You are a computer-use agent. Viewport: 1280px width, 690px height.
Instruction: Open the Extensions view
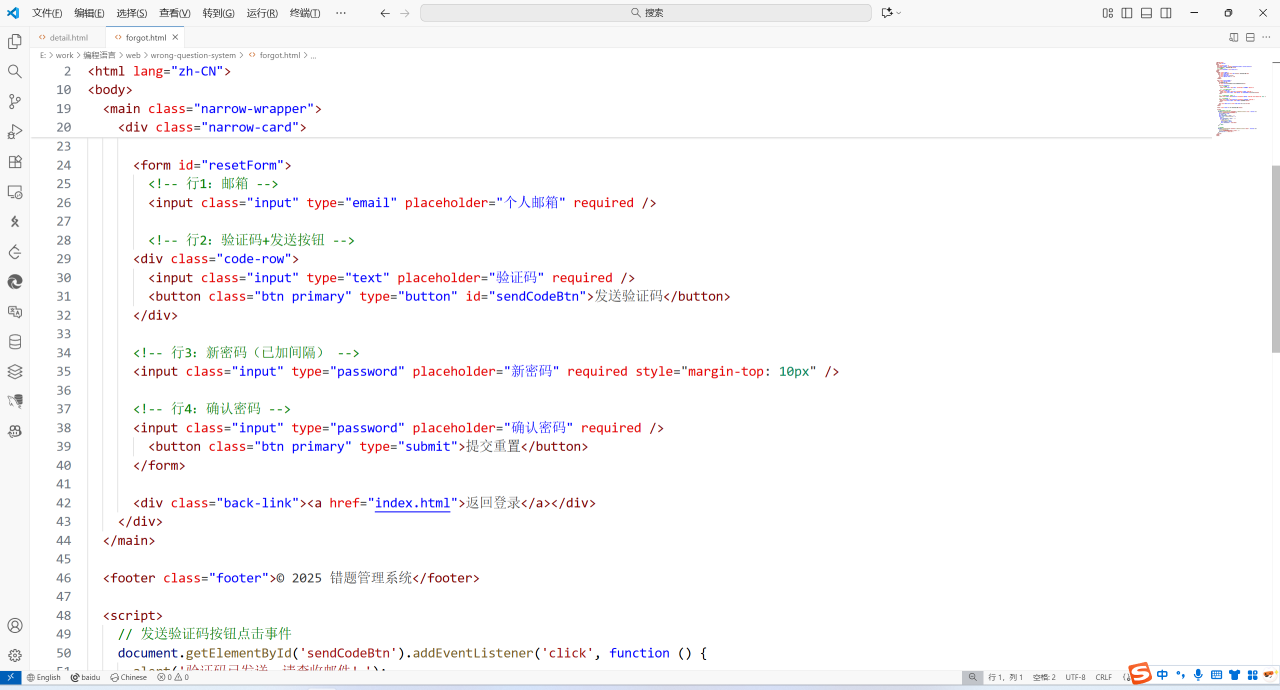tap(15, 162)
